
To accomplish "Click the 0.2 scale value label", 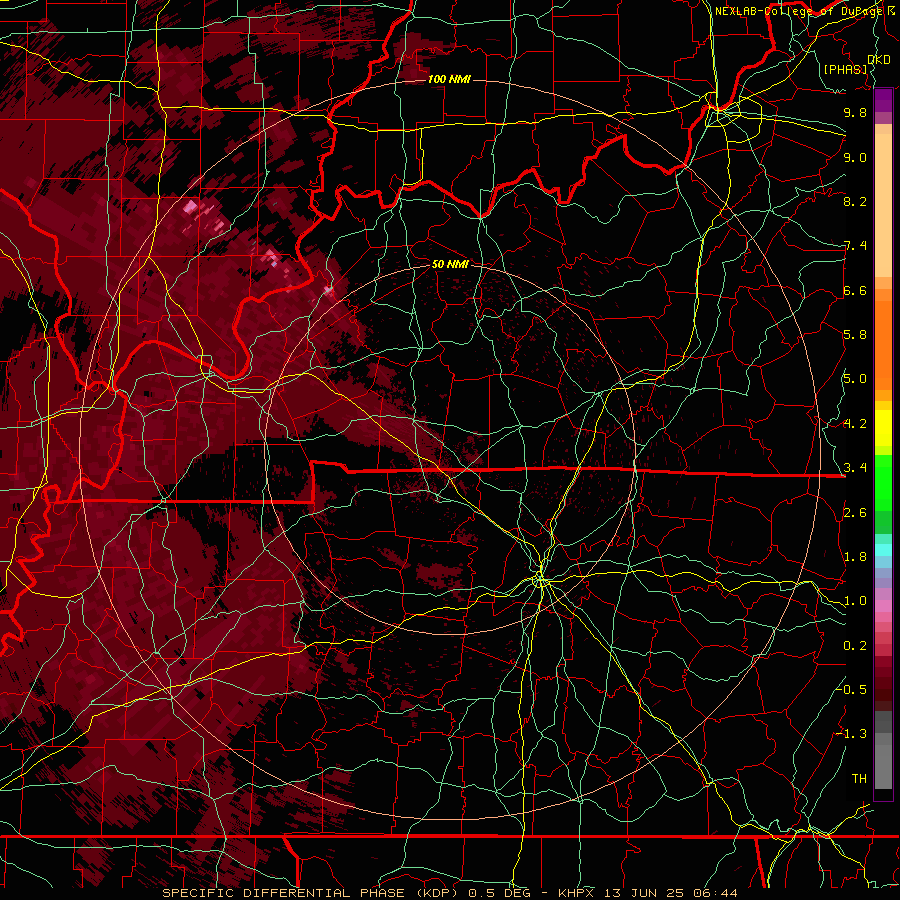I will (855, 646).
